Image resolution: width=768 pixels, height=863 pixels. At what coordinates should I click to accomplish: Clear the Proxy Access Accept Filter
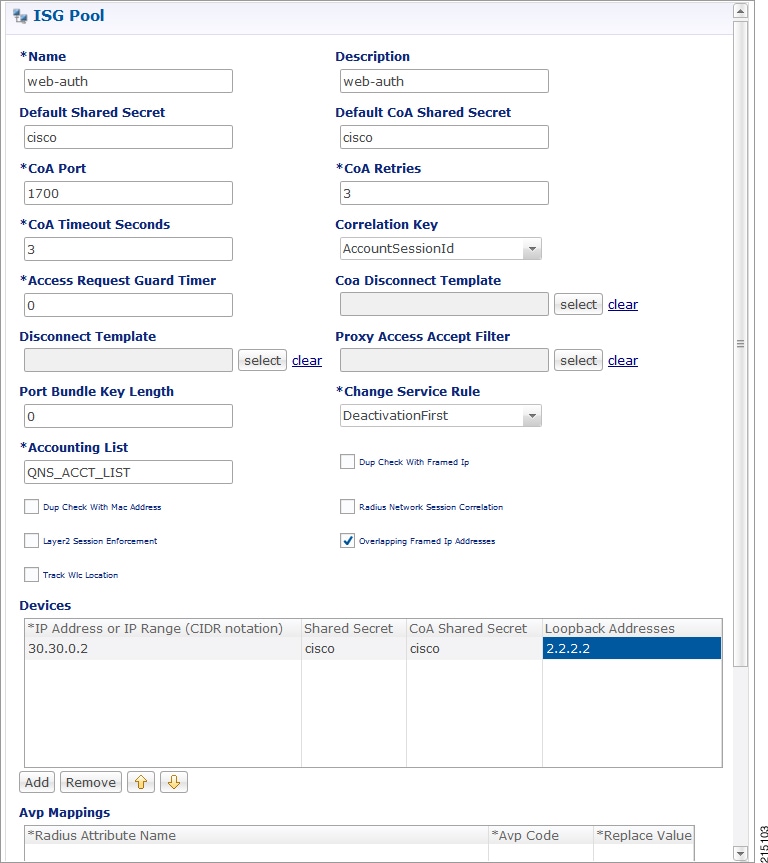pos(623,361)
